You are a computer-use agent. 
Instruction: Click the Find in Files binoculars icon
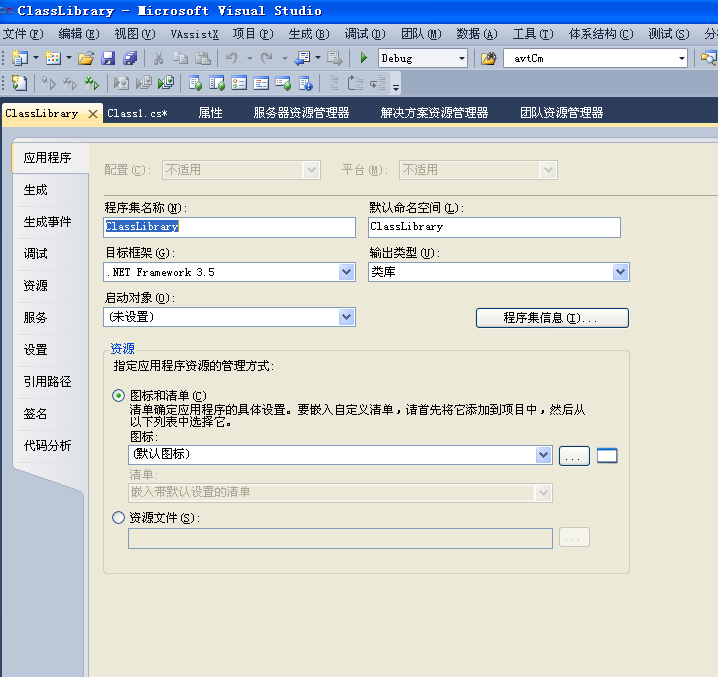click(489, 58)
